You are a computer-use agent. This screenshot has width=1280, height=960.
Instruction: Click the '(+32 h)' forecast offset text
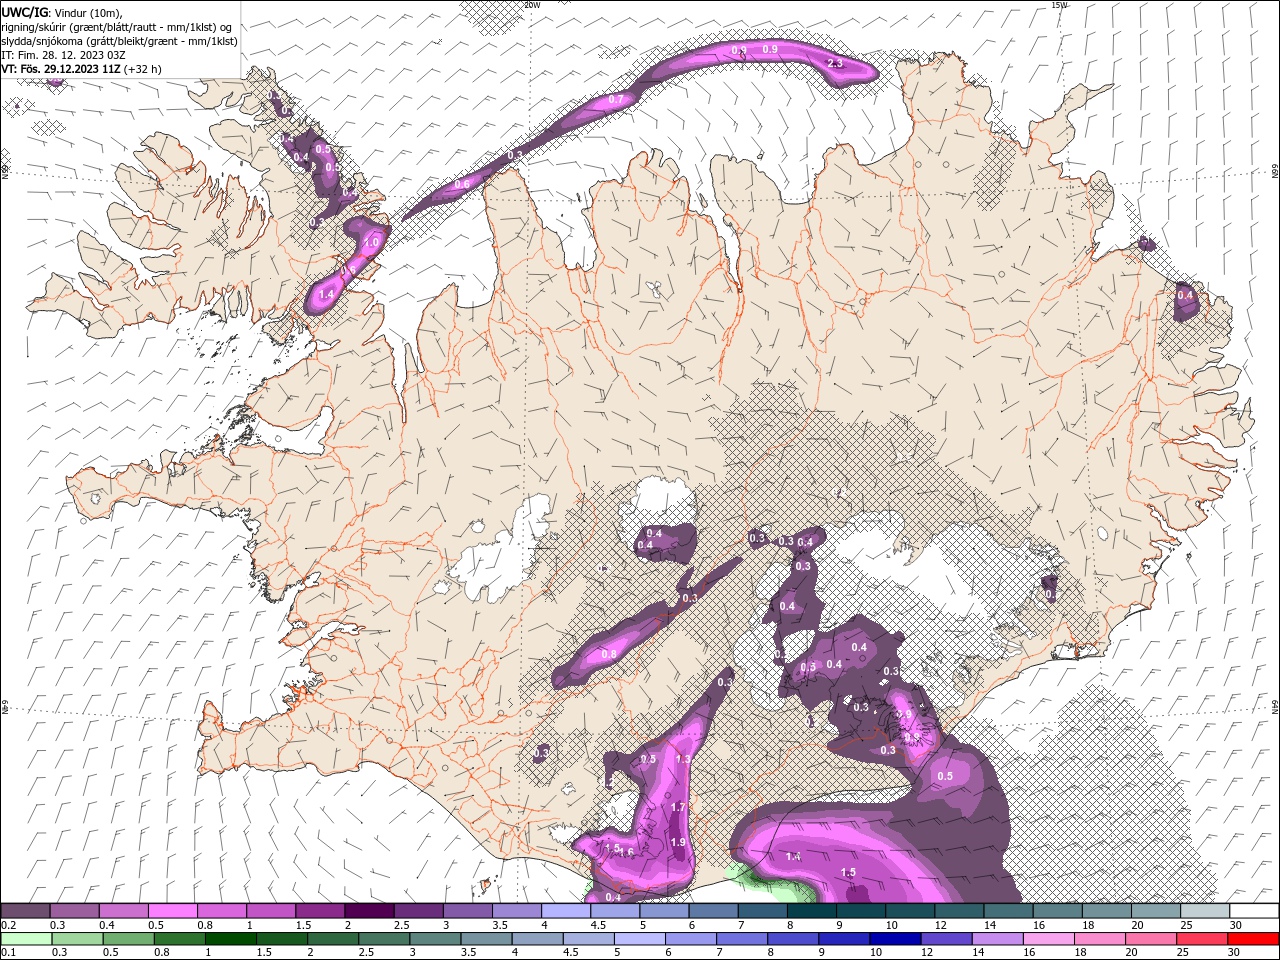point(143,69)
